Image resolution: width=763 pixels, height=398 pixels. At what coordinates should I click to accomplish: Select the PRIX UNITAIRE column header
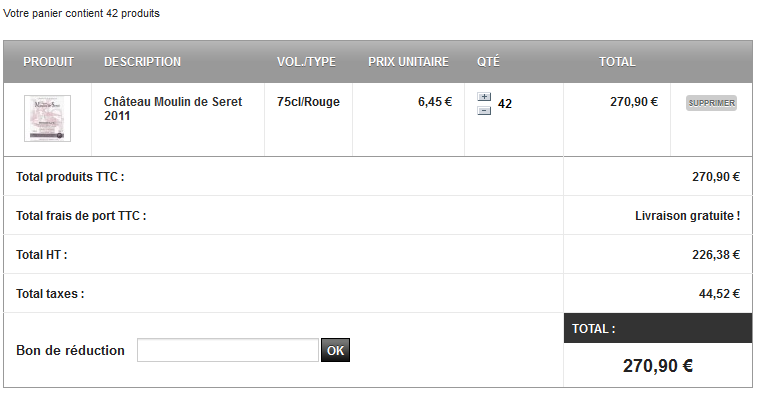(408, 62)
